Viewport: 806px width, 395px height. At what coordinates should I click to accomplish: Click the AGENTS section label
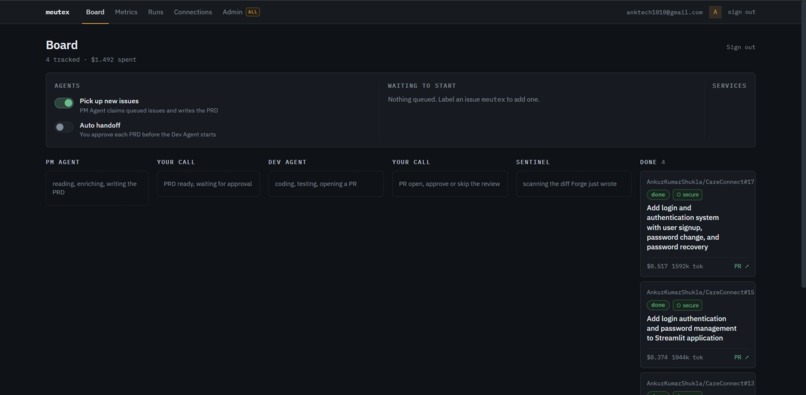[x=67, y=86]
